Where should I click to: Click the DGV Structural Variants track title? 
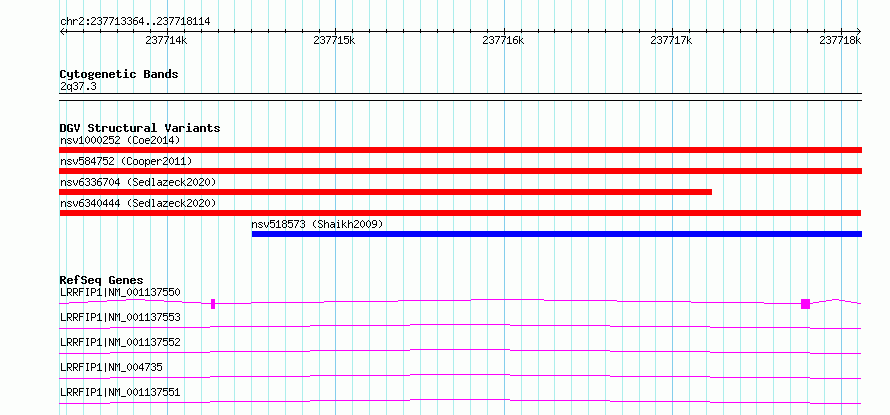pos(140,128)
